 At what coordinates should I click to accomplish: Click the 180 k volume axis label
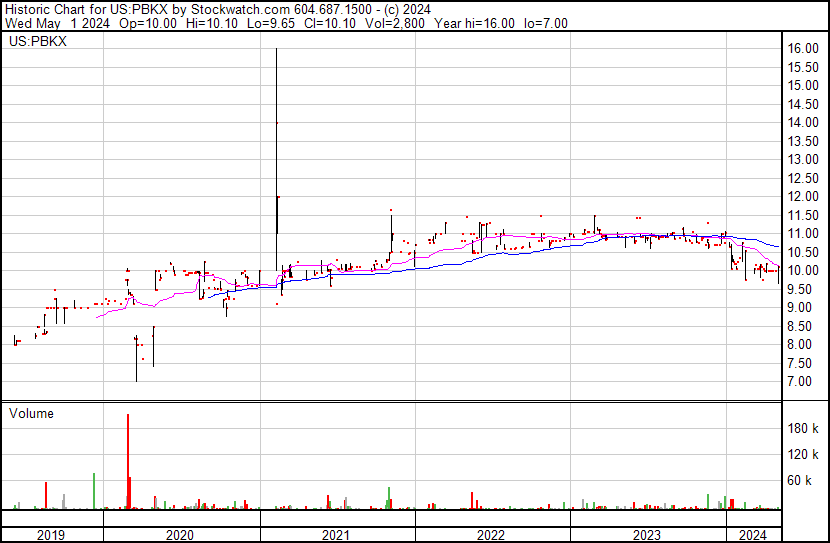[x=803, y=428]
